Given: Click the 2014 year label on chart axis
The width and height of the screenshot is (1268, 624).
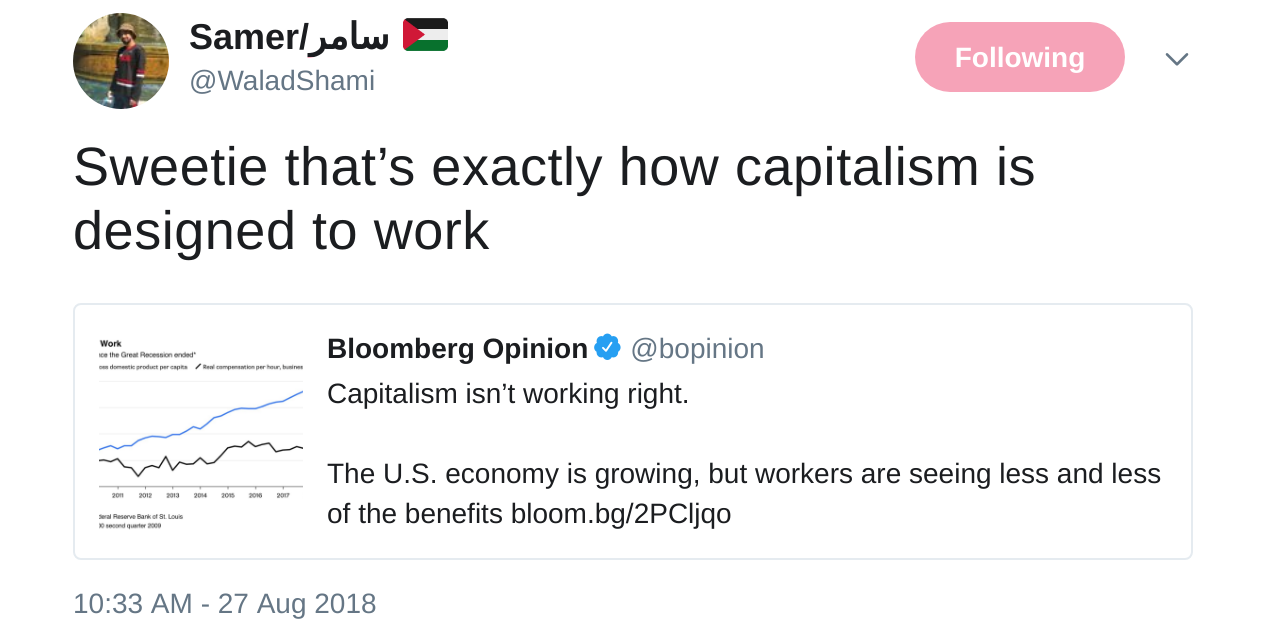Looking at the screenshot, I should (x=200, y=495).
